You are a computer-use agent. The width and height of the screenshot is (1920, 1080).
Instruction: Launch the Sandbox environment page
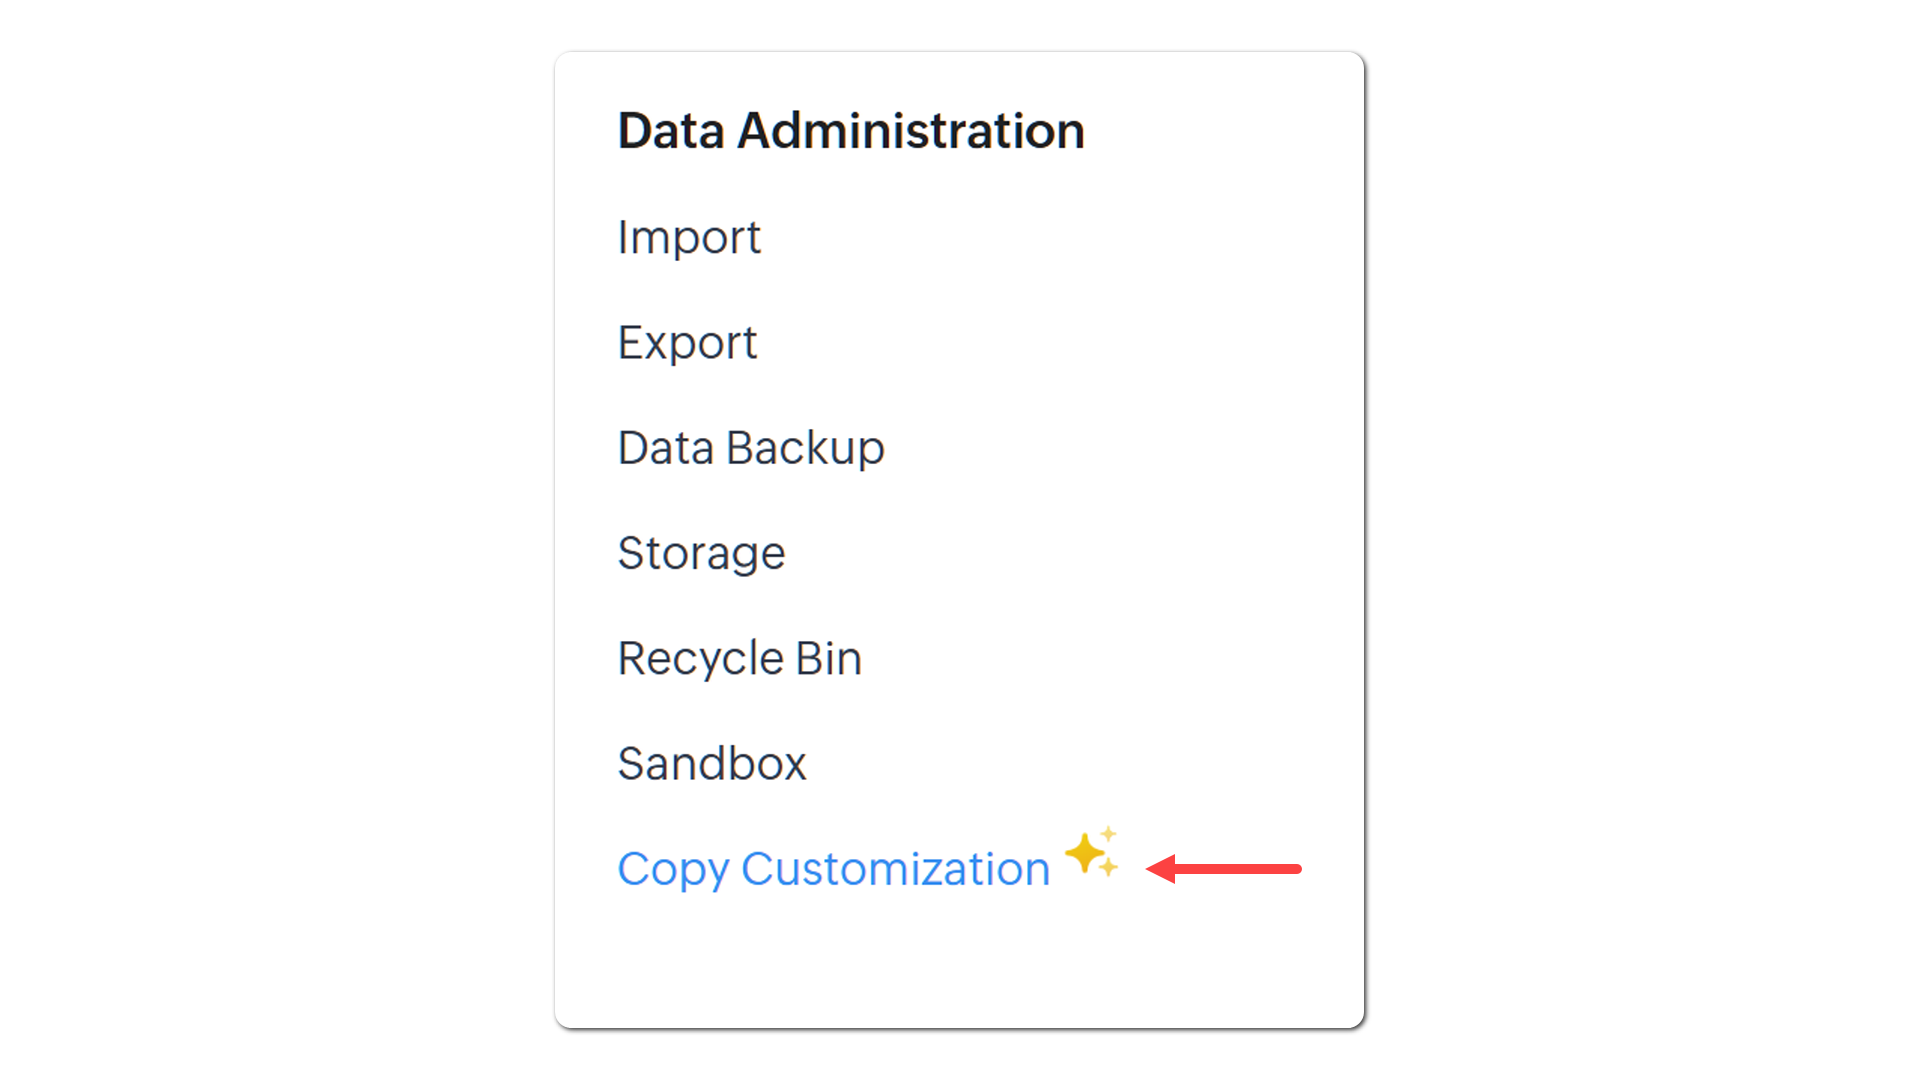pos(712,764)
